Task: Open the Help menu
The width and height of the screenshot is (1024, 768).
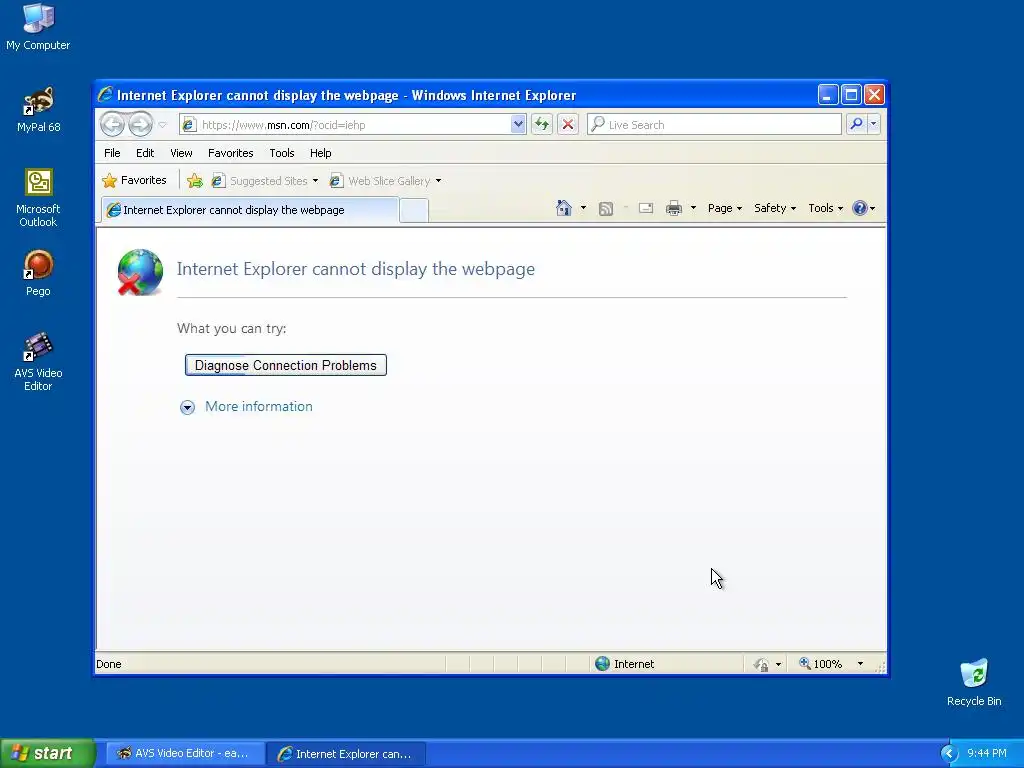Action: pos(320,153)
